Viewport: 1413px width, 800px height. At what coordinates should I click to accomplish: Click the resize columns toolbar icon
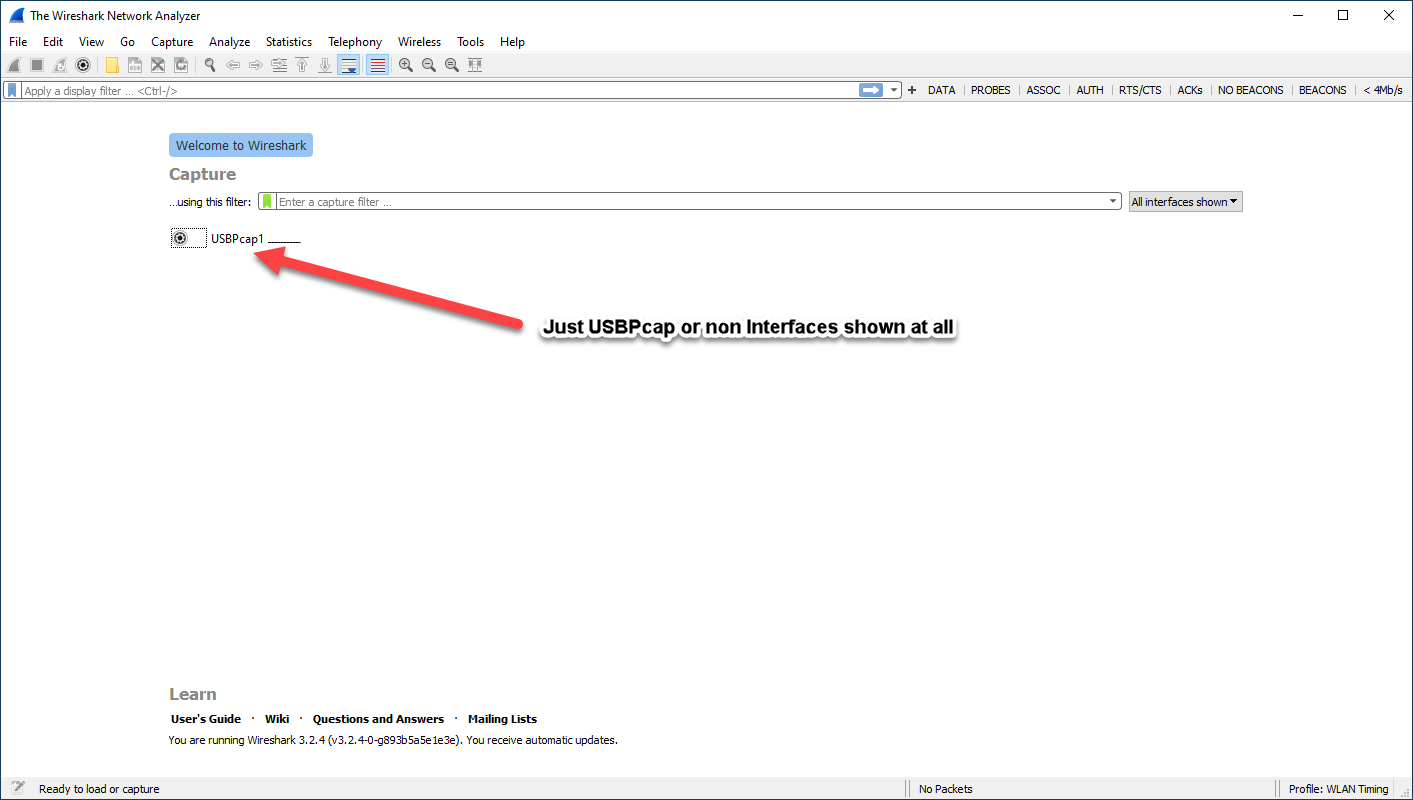tap(475, 65)
